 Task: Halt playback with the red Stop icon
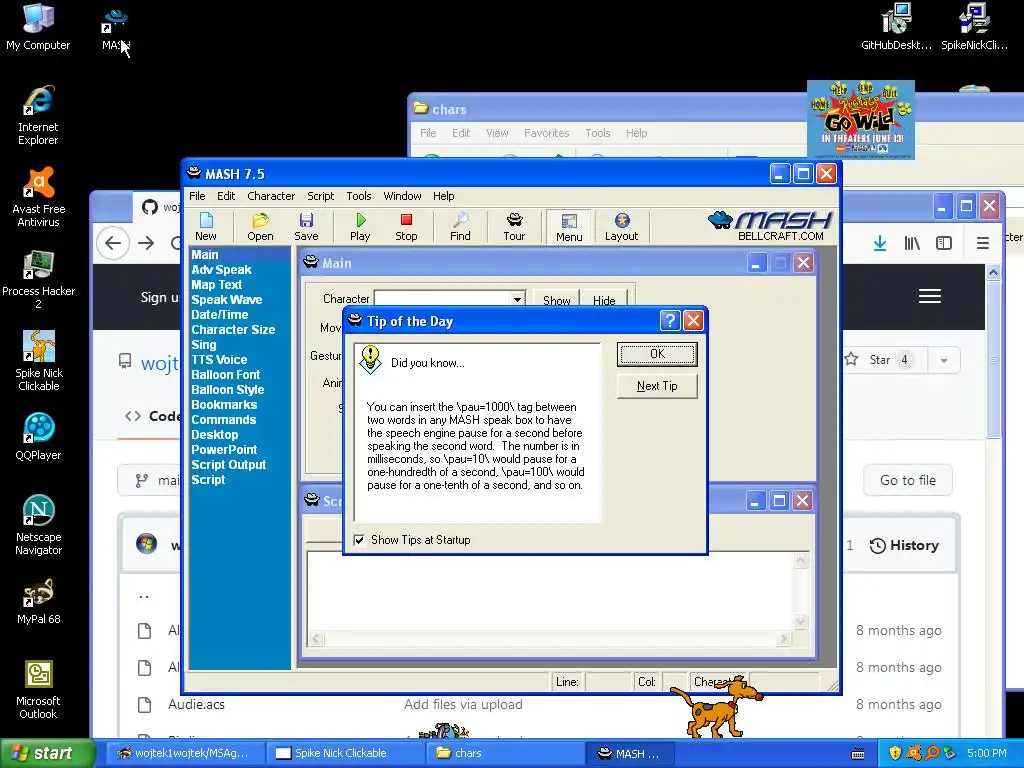(x=406, y=227)
